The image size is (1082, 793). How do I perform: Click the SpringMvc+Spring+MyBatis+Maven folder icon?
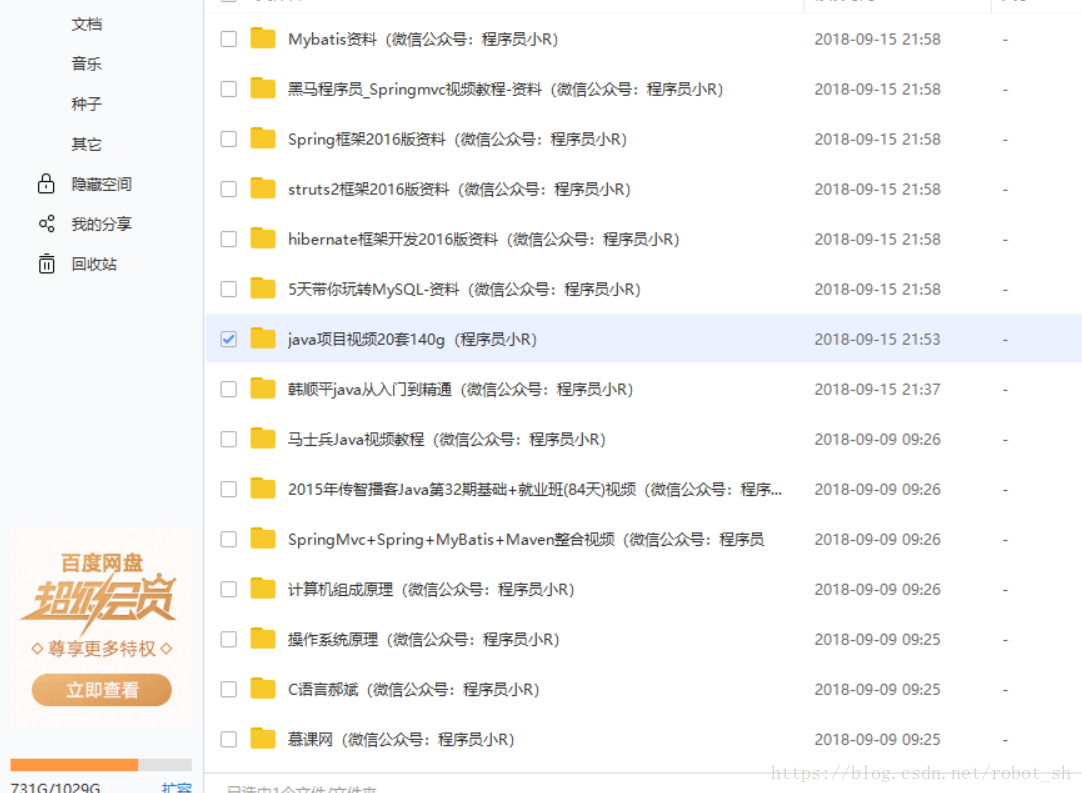tap(262, 539)
